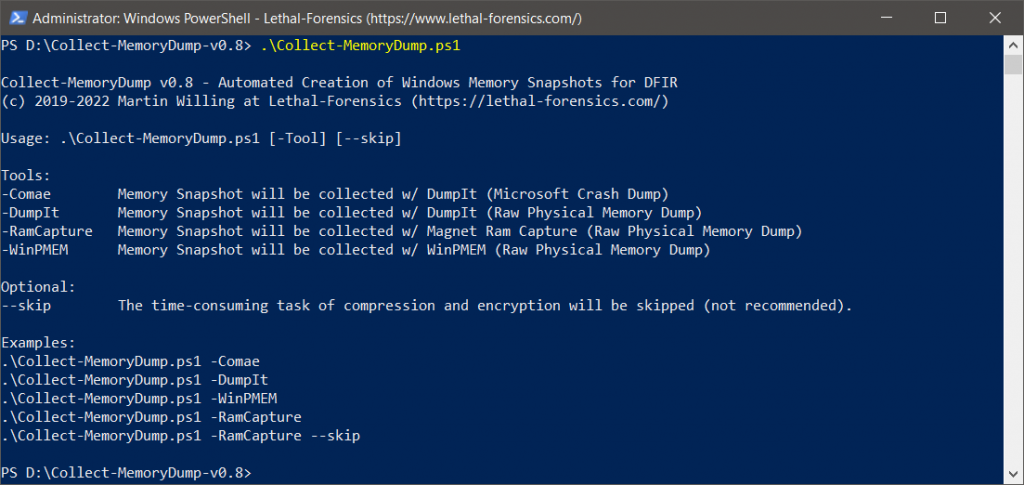Click the Examples: heading

pyautogui.click(x=39, y=343)
